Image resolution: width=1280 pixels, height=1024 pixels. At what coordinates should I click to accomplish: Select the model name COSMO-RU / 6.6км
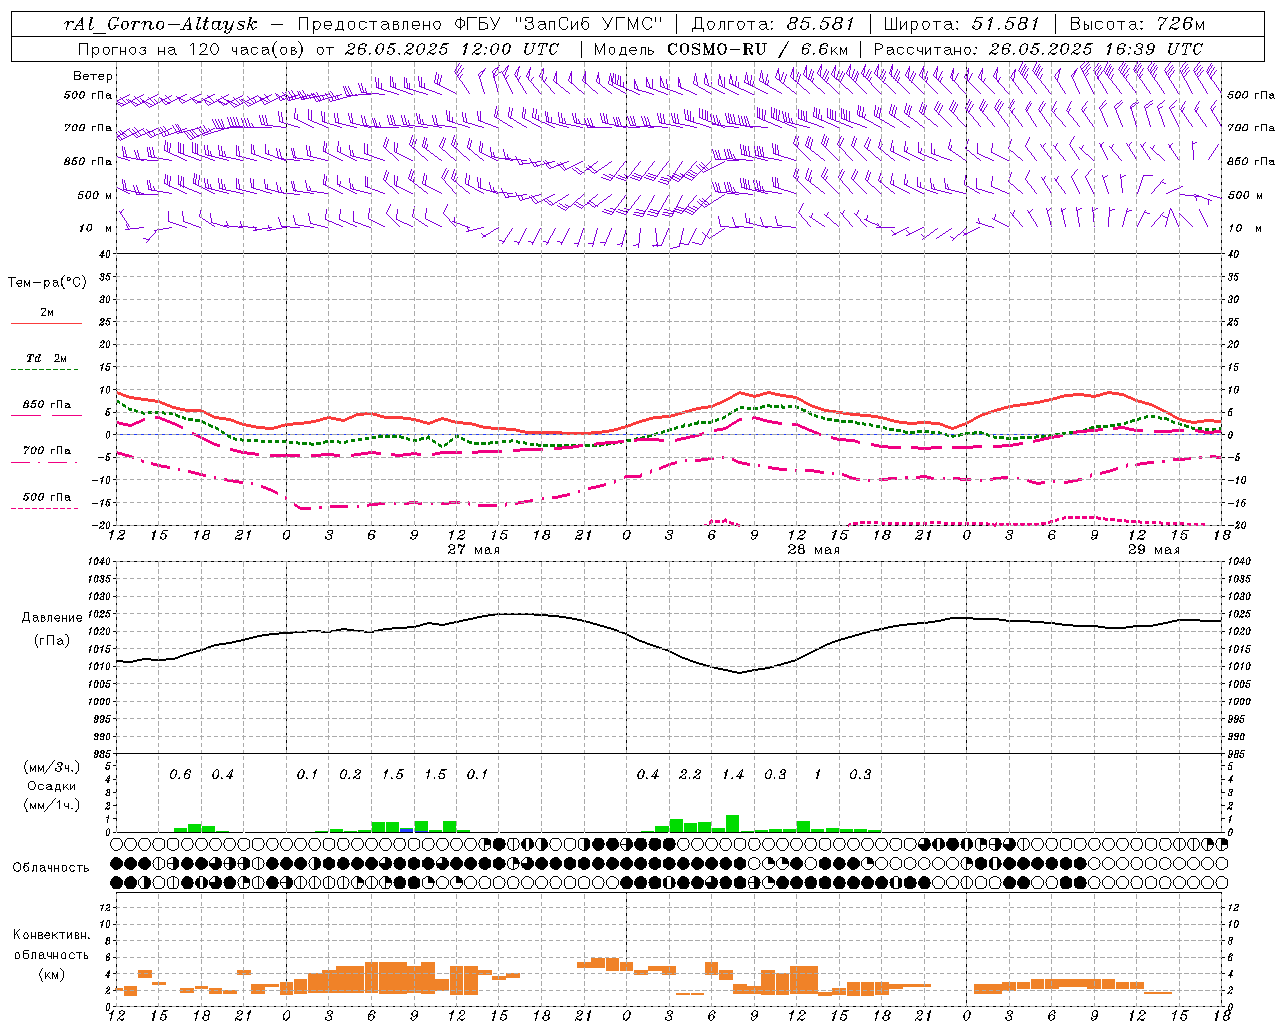[x=758, y=48]
